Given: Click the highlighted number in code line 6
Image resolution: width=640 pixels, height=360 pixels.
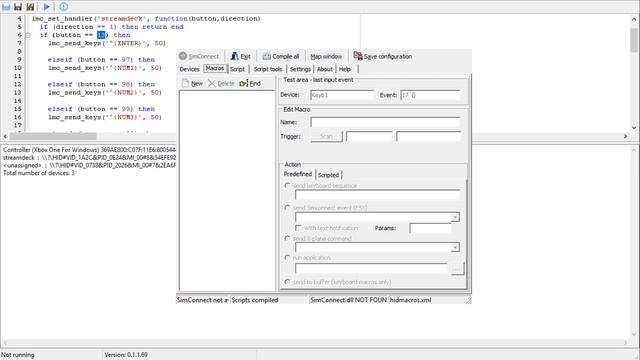Looking at the screenshot, I should click(101, 36).
